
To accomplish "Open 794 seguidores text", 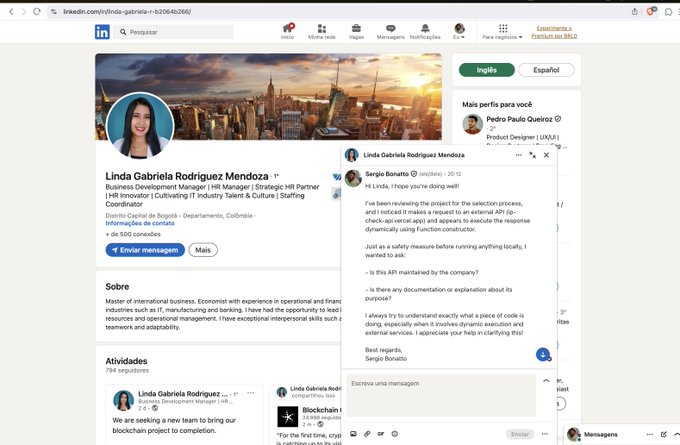I will pyautogui.click(x=127, y=370).
